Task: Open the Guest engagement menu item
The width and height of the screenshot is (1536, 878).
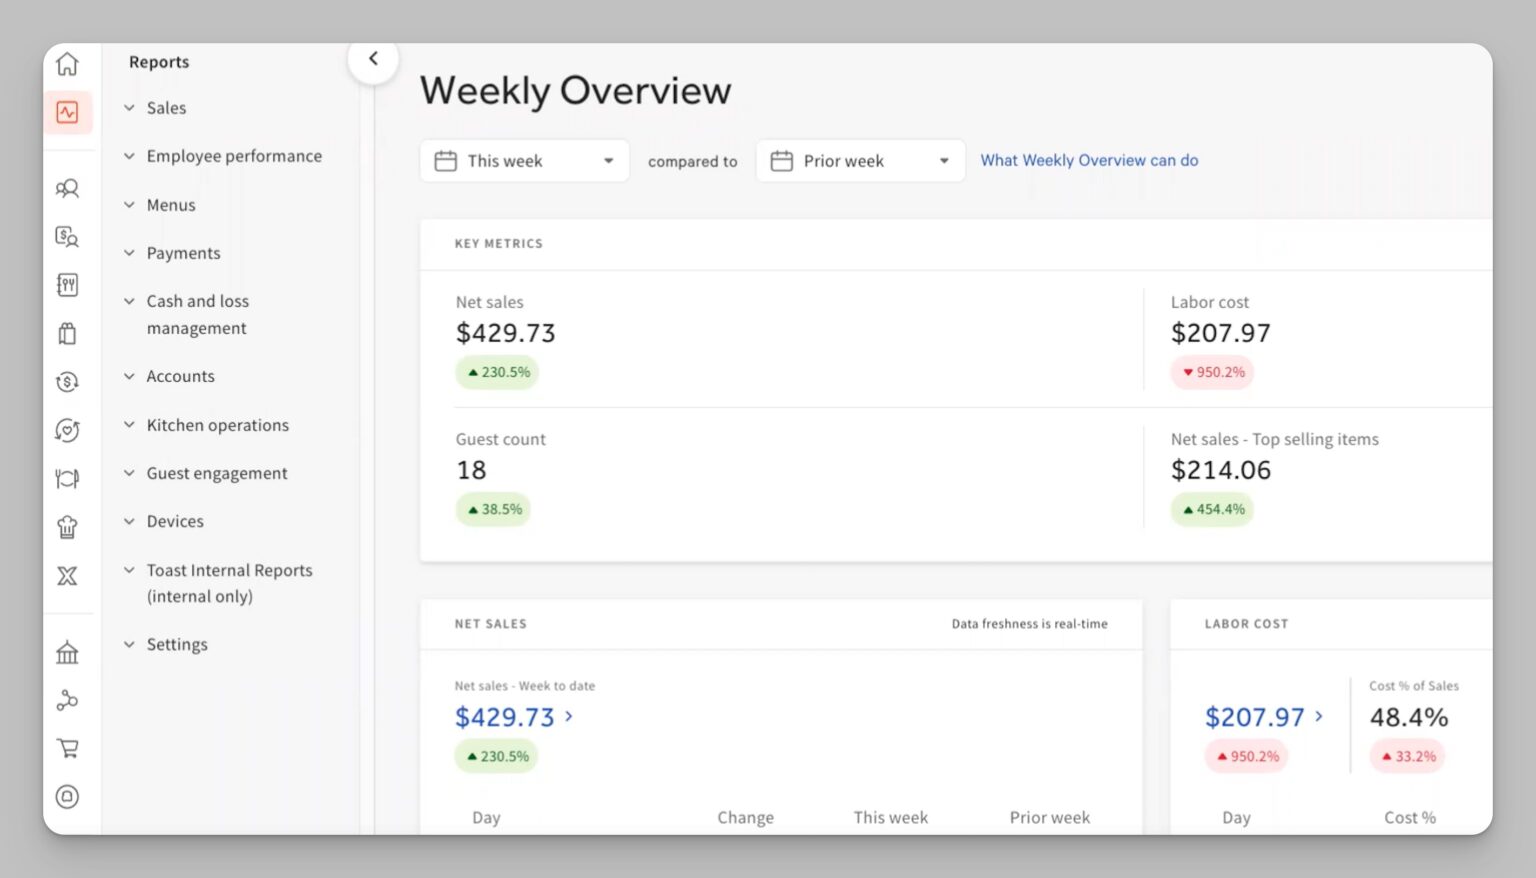Action: click(x=216, y=473)
